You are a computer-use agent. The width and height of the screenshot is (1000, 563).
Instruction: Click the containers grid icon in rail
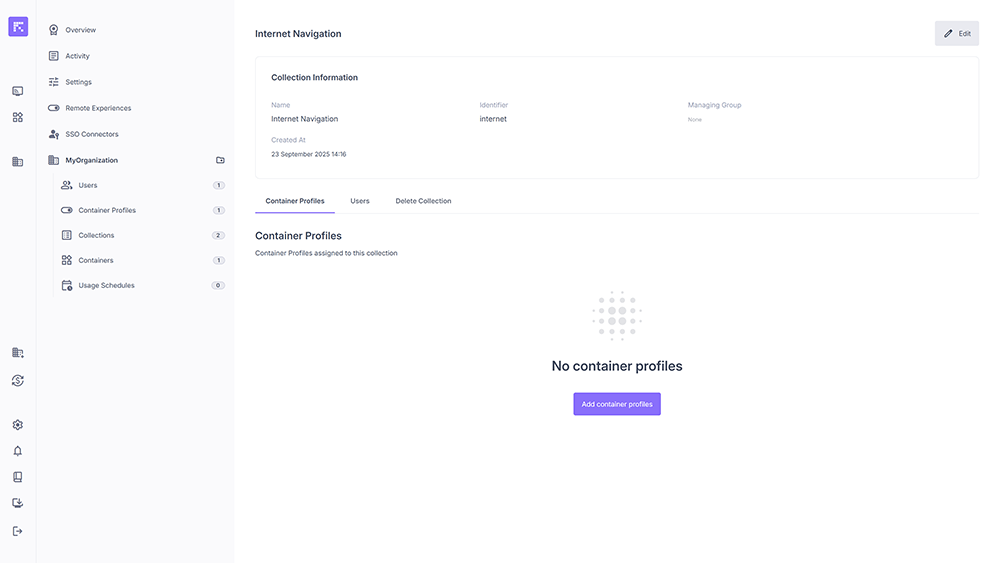point(17,117)
